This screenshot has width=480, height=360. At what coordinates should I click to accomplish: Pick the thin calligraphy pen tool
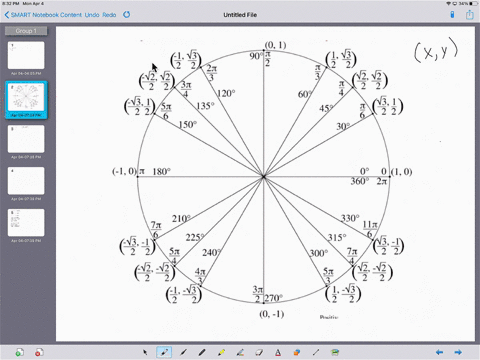(x=183, y=352)
